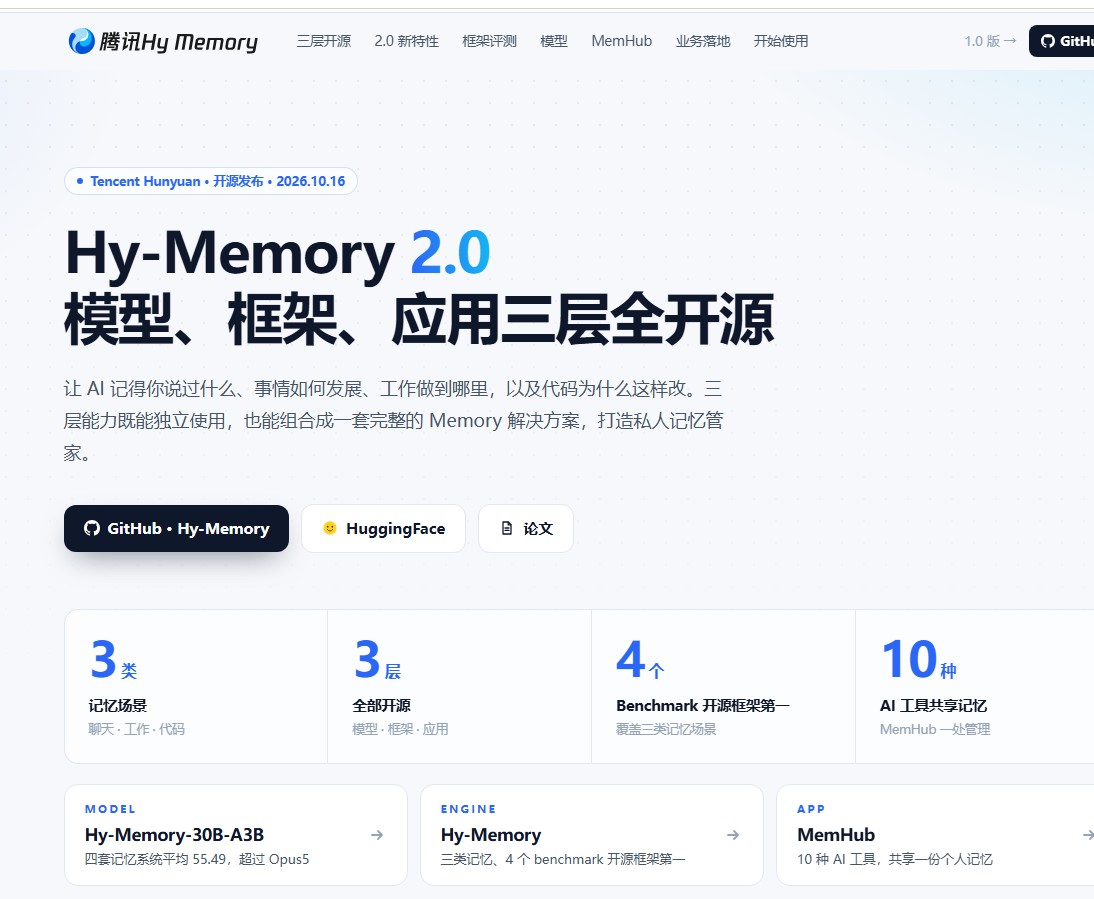
Task: Click 模型、框架、应用三层全开源 headline
Action: point(419,320)
